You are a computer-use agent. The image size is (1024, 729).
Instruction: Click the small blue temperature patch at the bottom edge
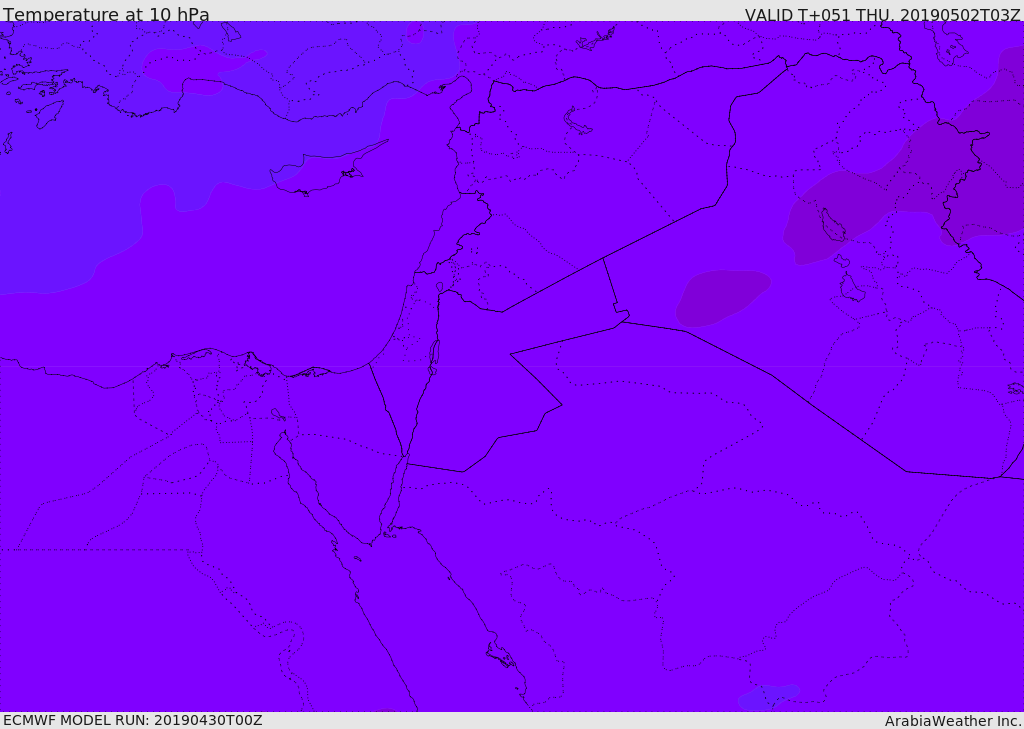click(769, 697)
